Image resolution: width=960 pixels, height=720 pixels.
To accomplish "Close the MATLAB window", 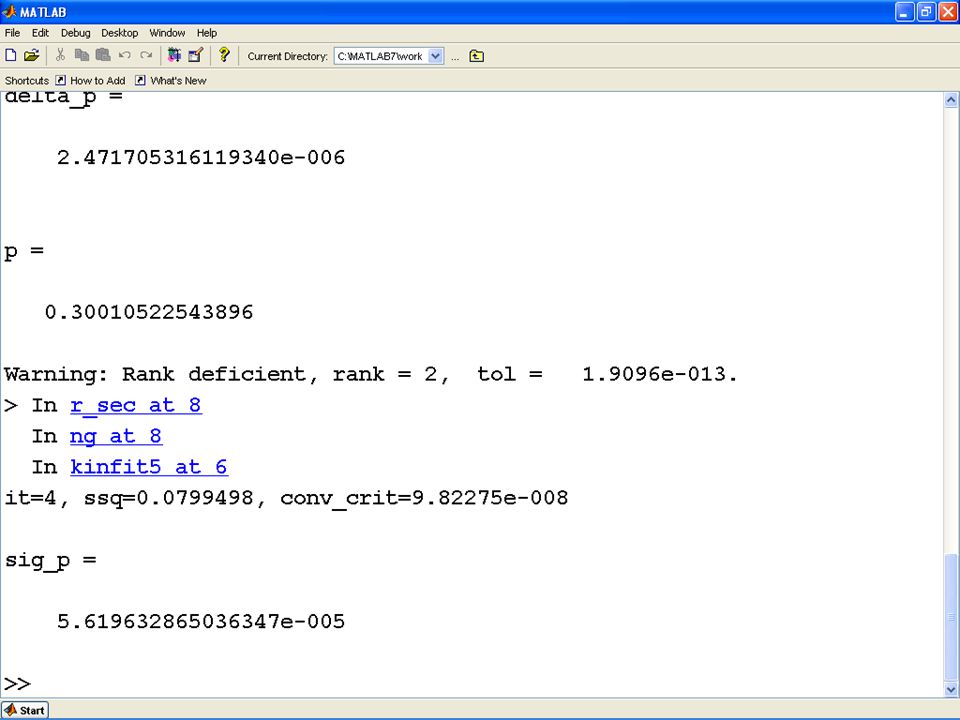I will point(948,12).
